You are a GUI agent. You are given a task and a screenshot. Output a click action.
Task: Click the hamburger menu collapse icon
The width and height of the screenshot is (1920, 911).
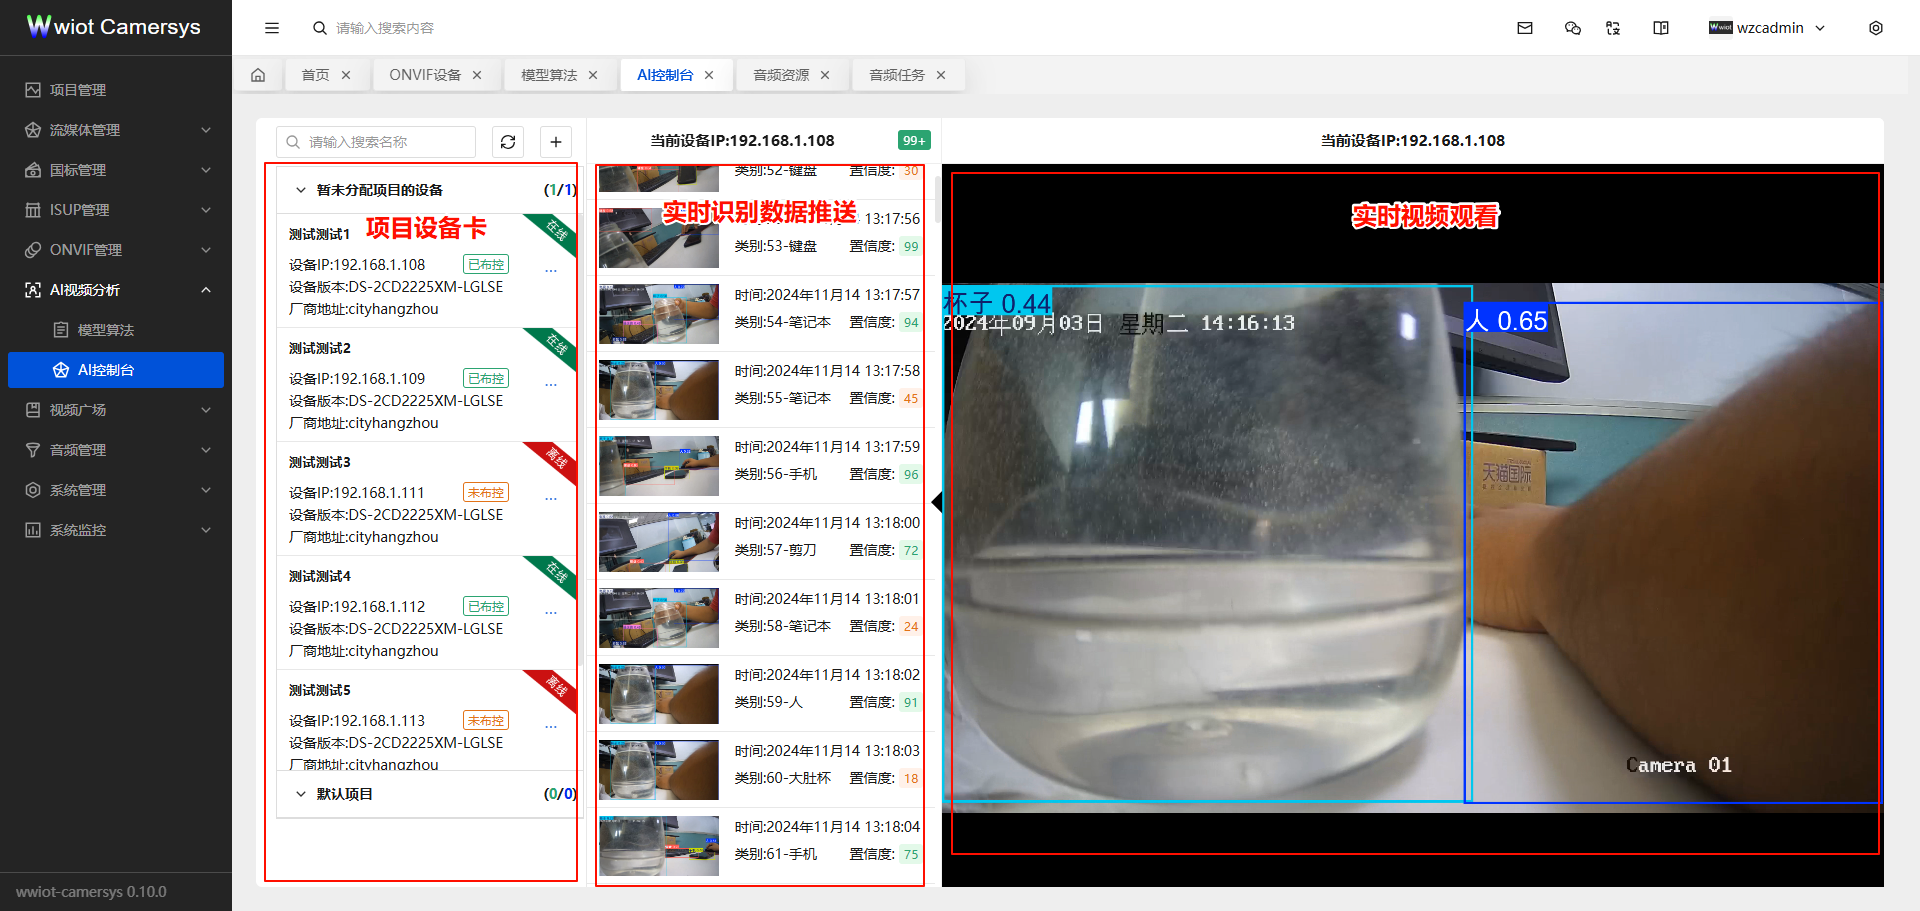(x=272, y=28)
